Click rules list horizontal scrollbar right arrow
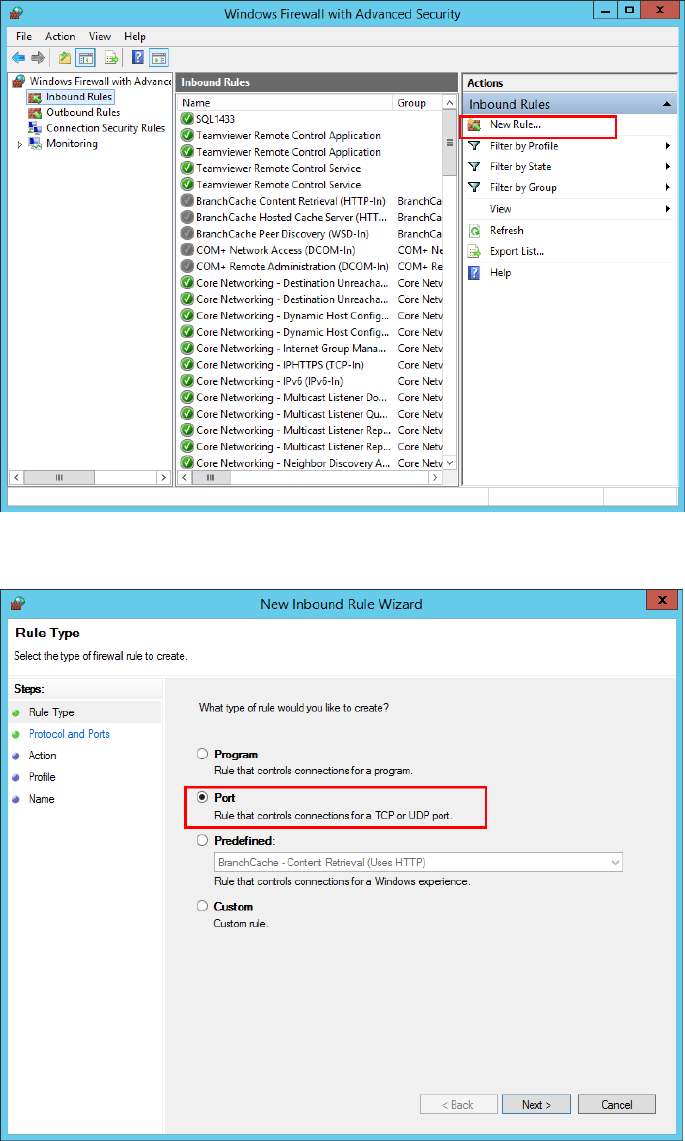Screen dimensions: 685x1141 435,478
